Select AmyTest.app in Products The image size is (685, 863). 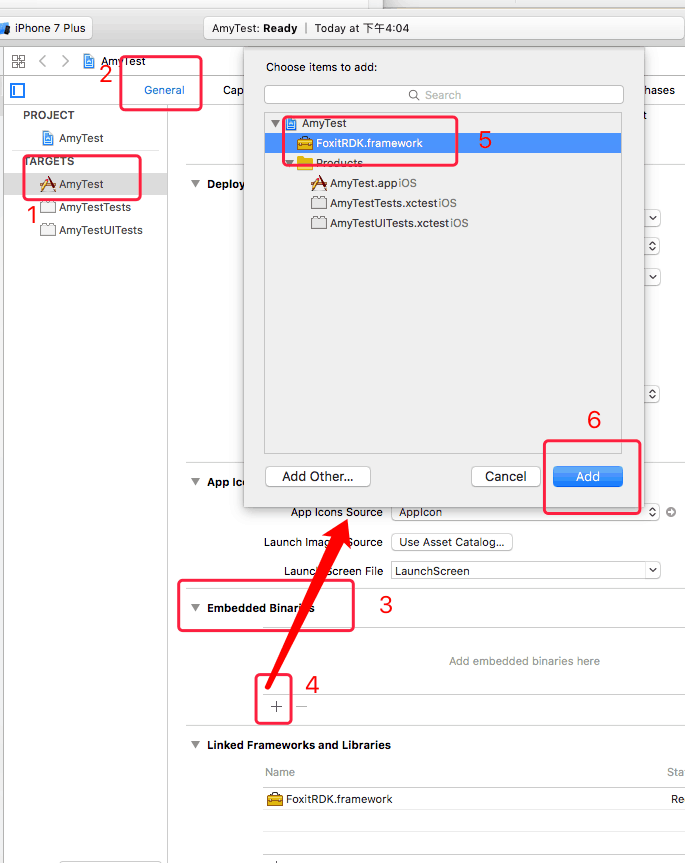click(364, 183)
